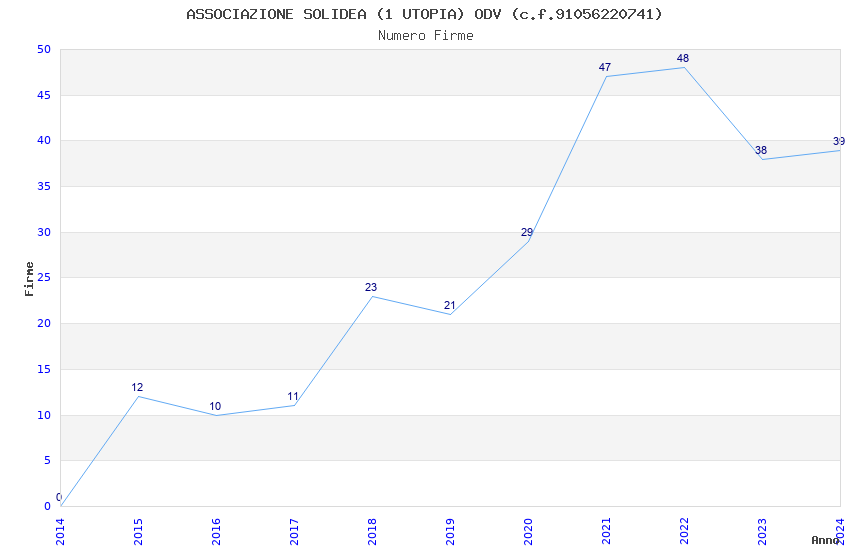
Task: Click the Anno x-axis label
Action: 825,540
